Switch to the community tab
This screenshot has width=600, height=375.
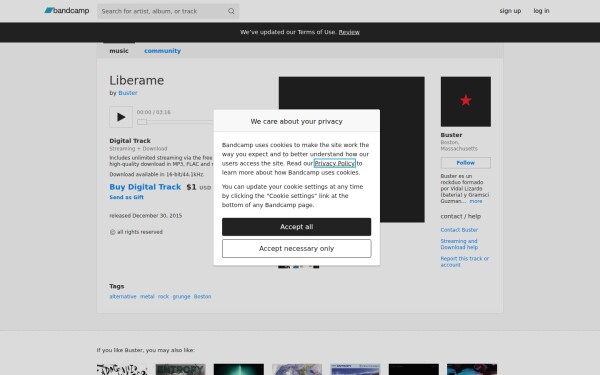coord(162,51)
